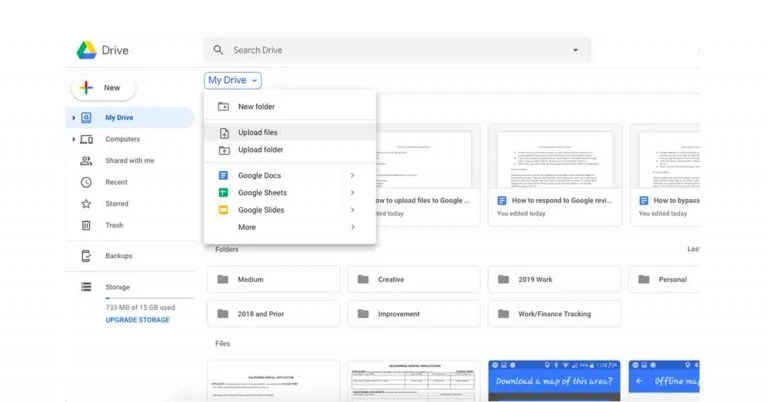Click the Trash bin icon in sidebar

click(x=86, y=225)
